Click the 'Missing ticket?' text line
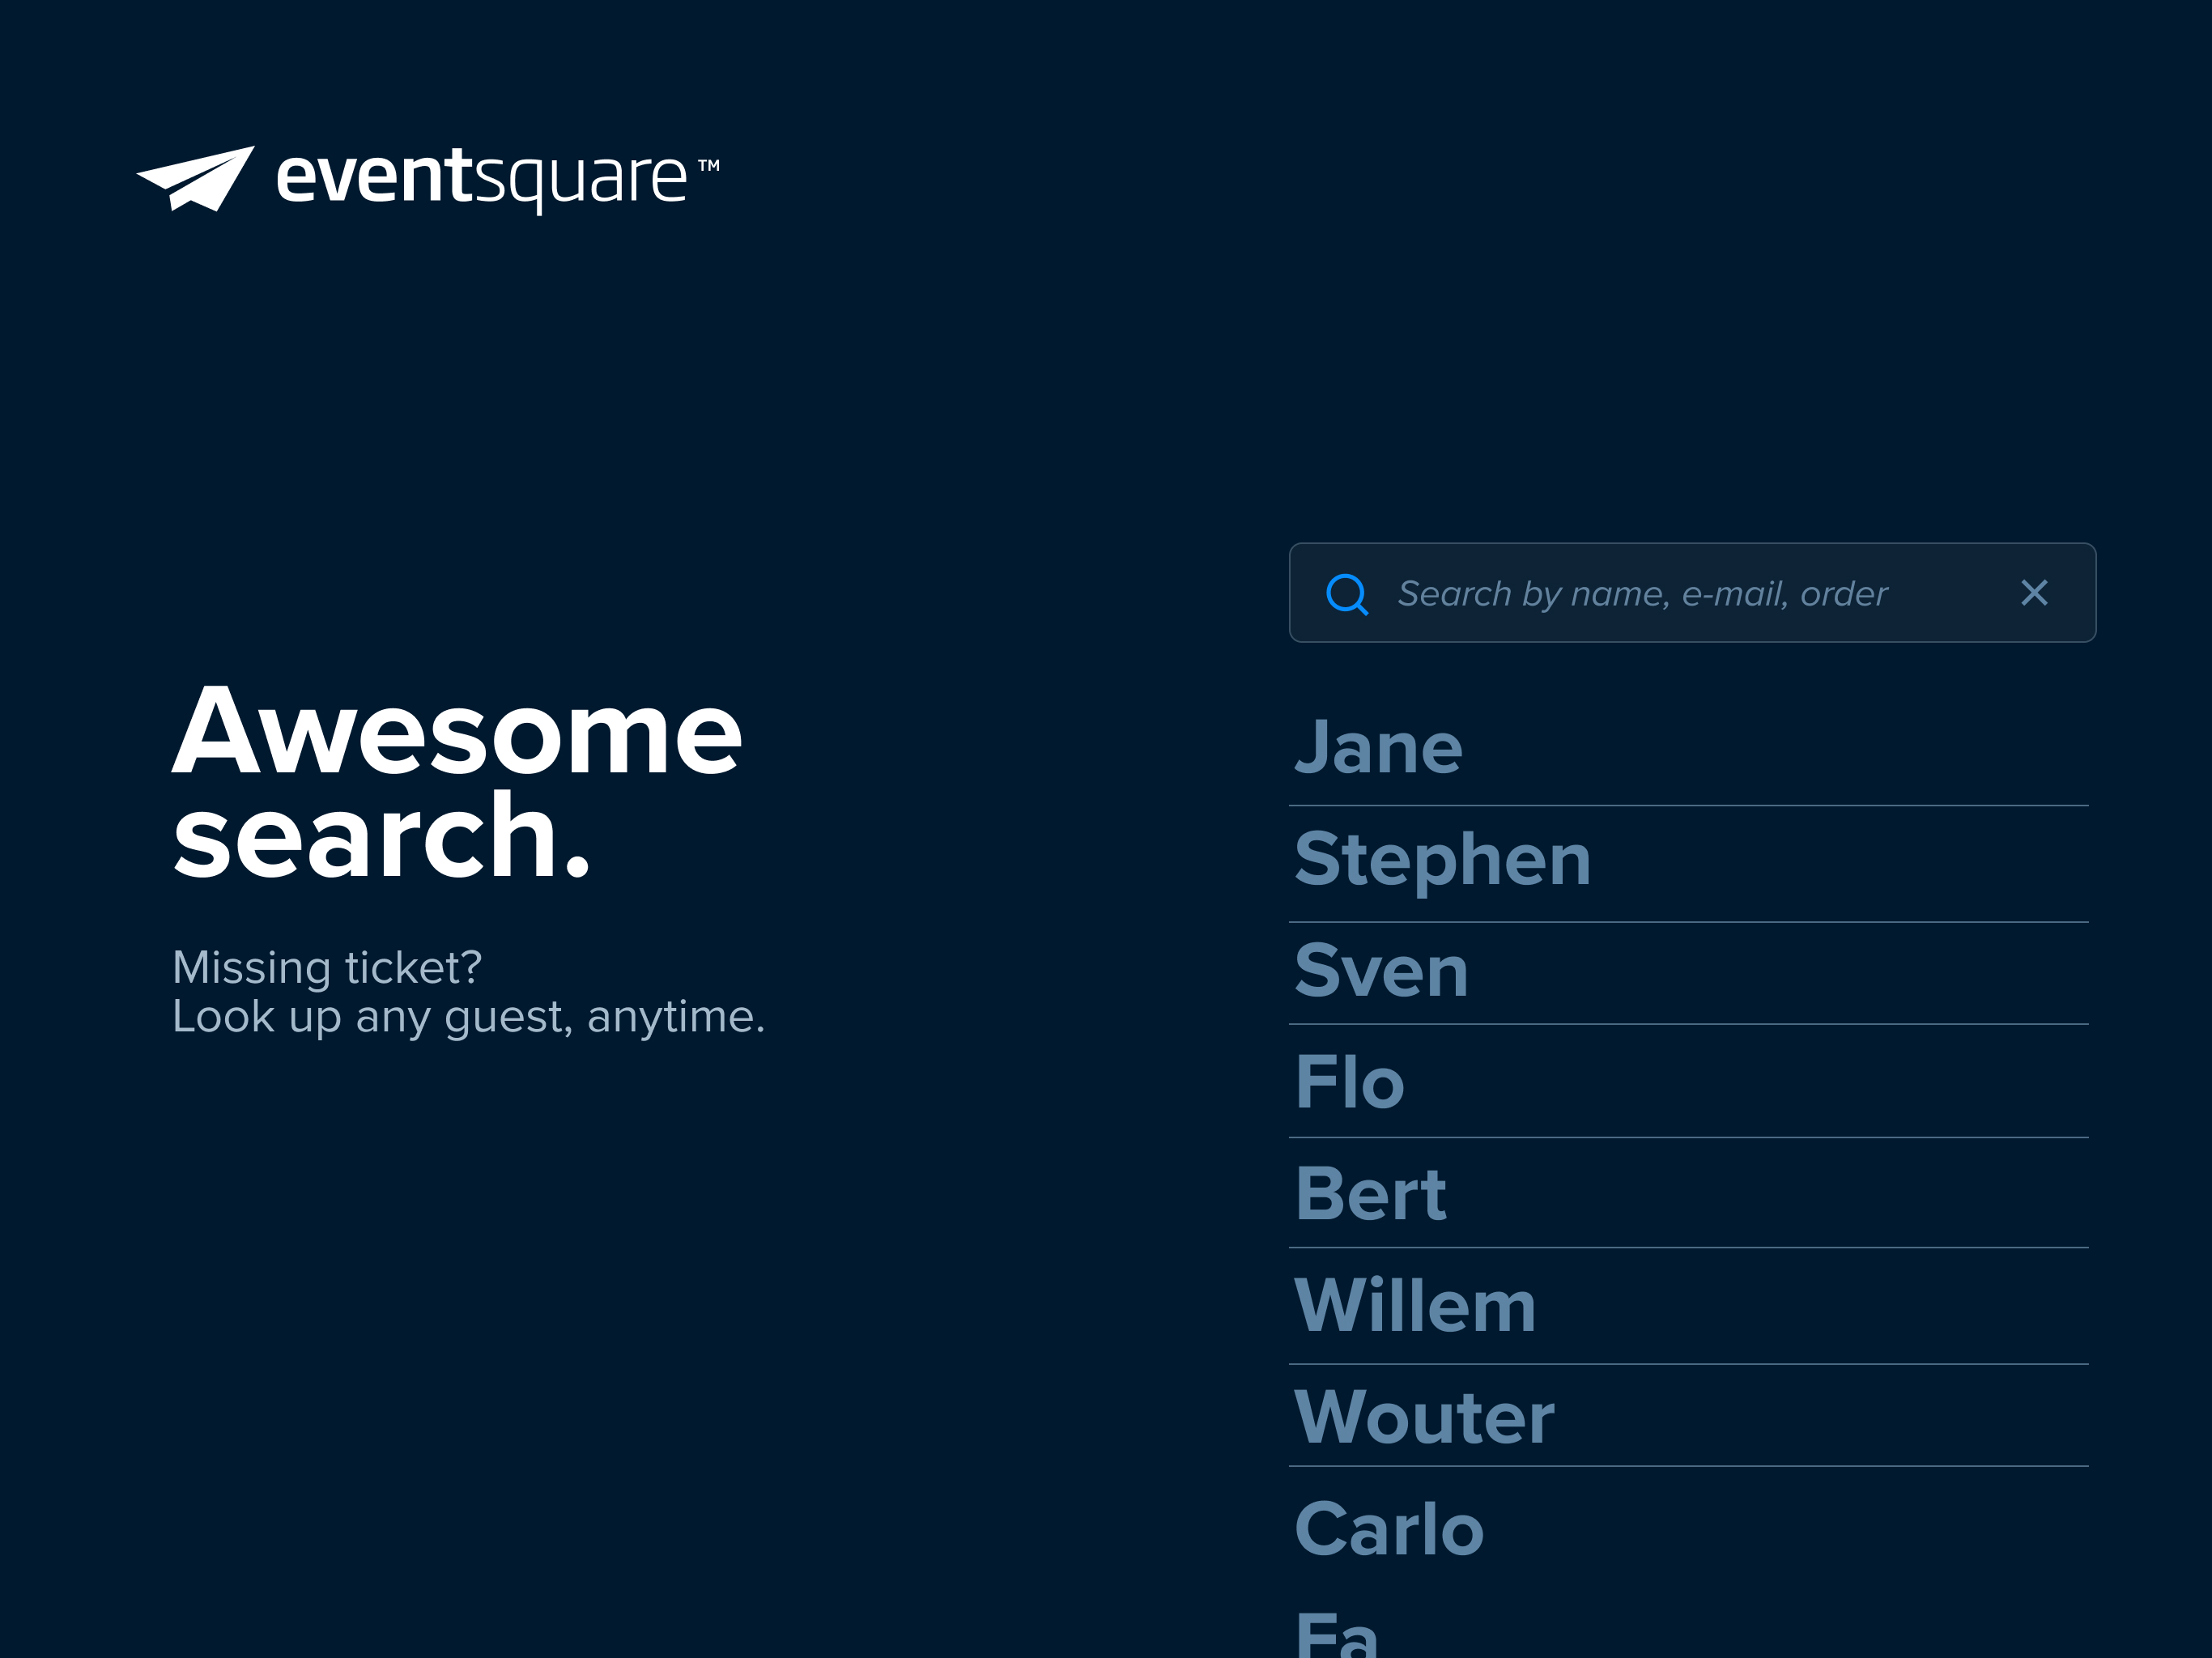Viewport: 2212px width, 1658px height. pyautogui.click(x=327, y=968)
